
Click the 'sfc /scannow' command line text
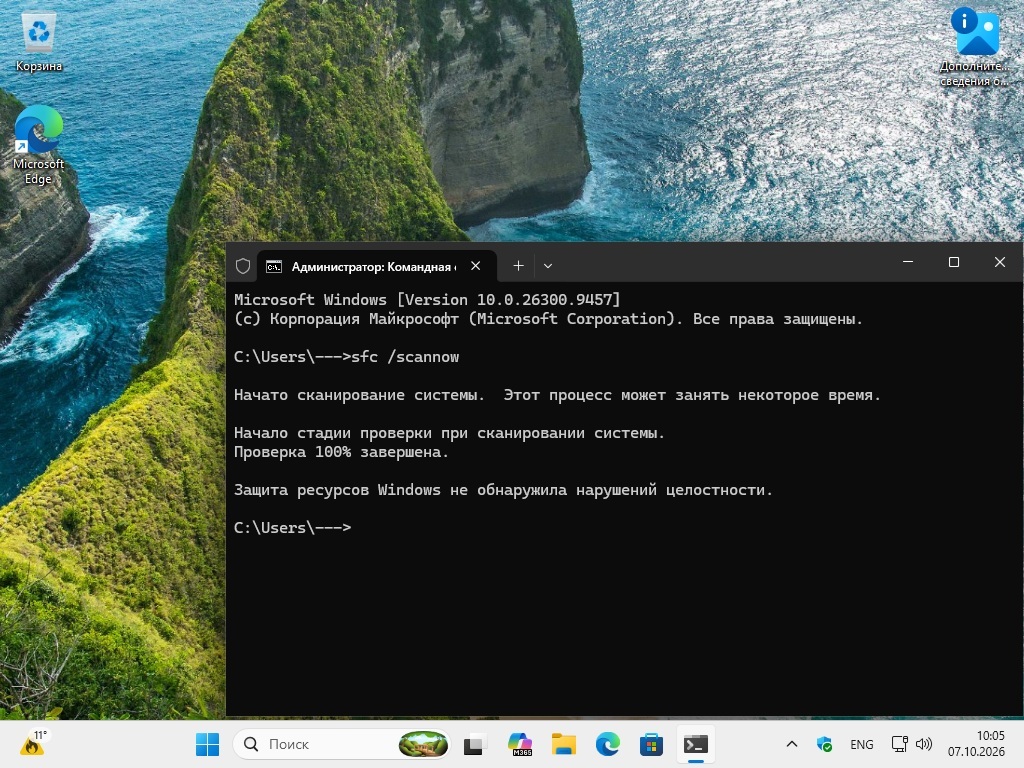point(405,357)
